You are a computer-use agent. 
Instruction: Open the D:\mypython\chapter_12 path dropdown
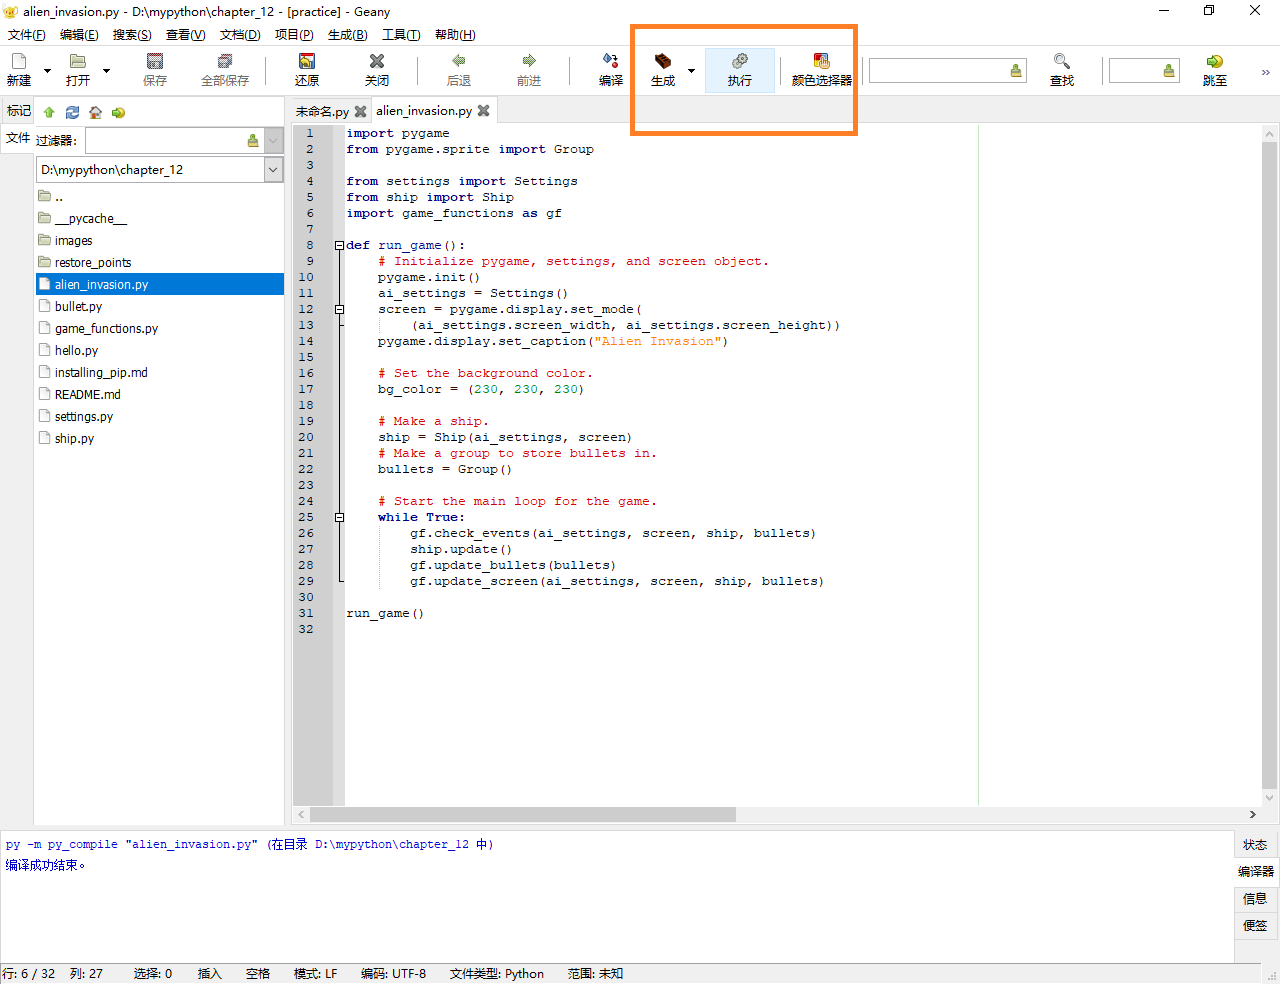(274, 170)
